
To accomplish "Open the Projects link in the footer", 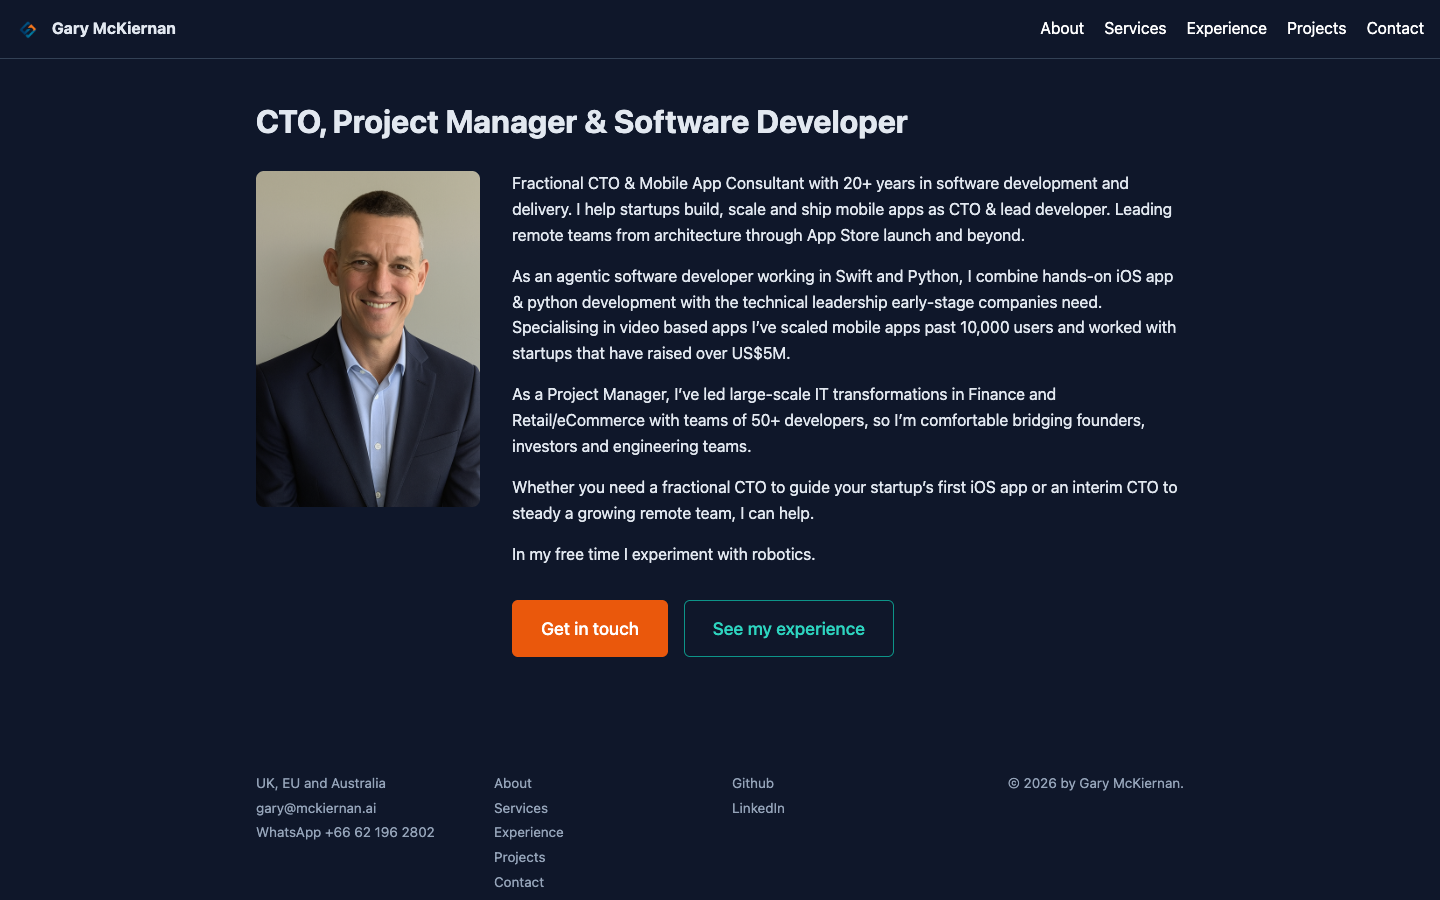I will point(520,857).
